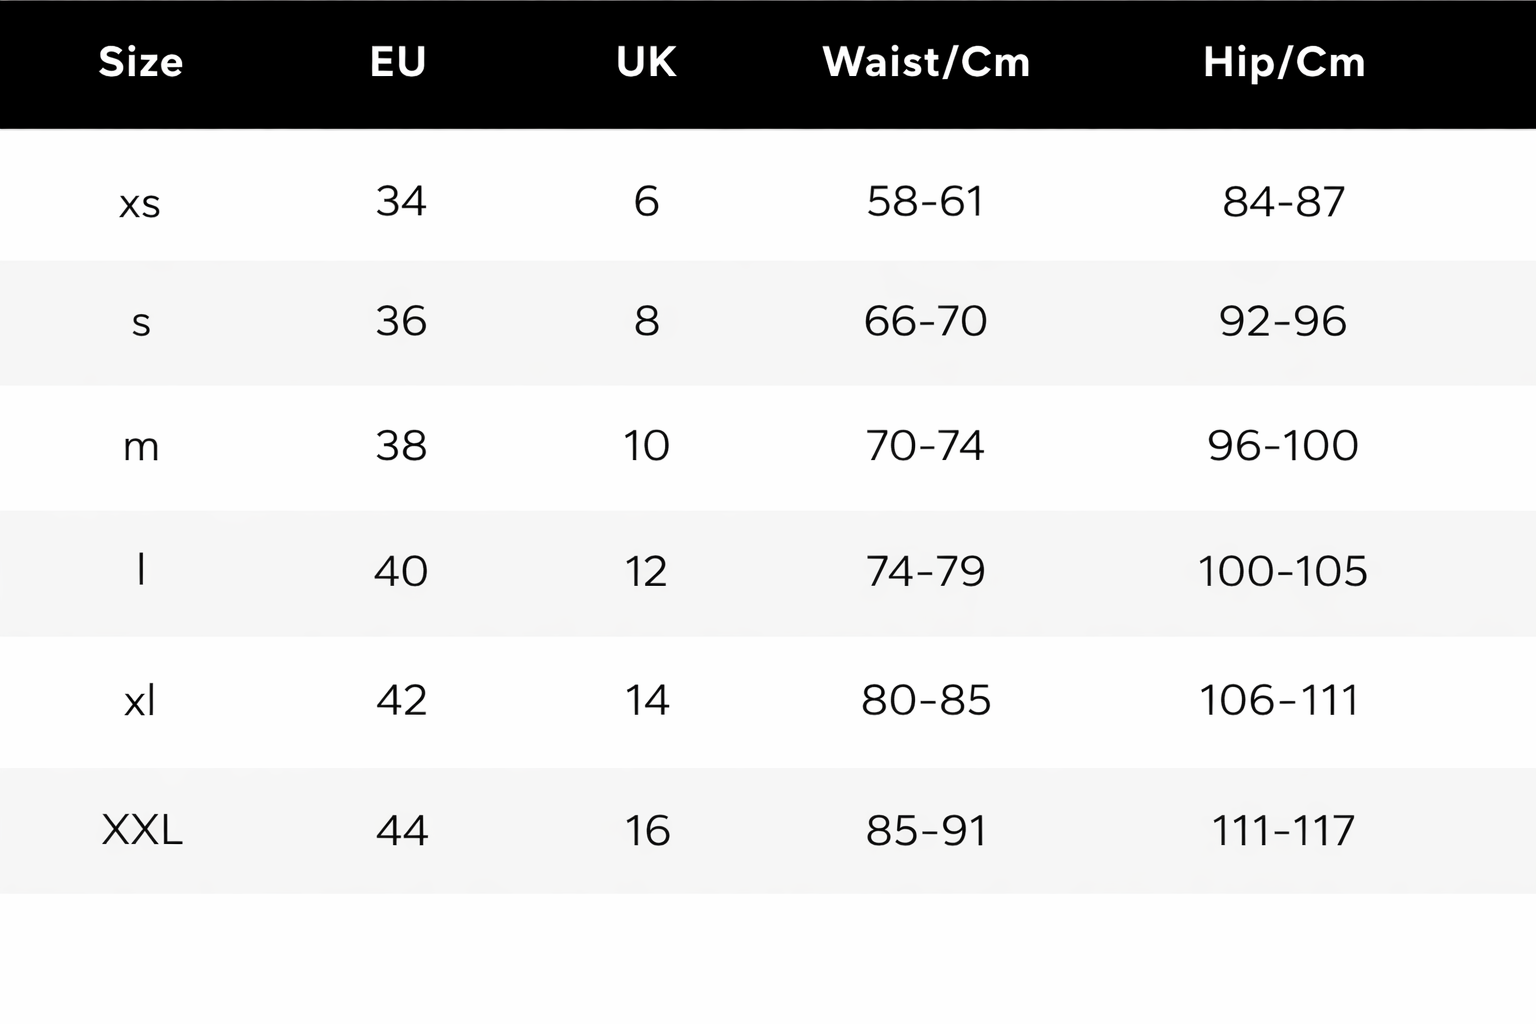Select UK size 14 cell

pos(647,700)
